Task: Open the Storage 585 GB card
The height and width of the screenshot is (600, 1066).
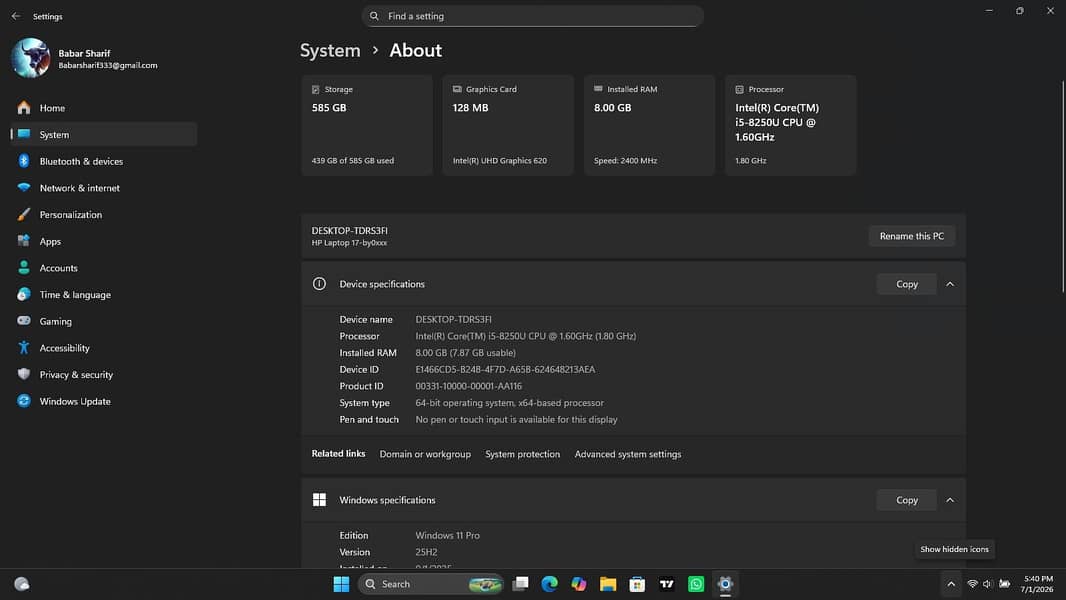Action: 367,125
